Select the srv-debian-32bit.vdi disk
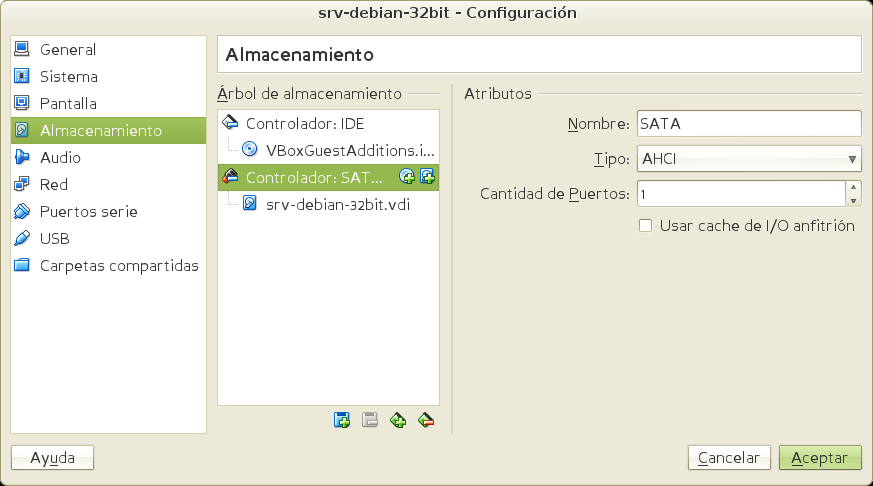Viewport: 873px width, 486px height. tap(338, 204)
